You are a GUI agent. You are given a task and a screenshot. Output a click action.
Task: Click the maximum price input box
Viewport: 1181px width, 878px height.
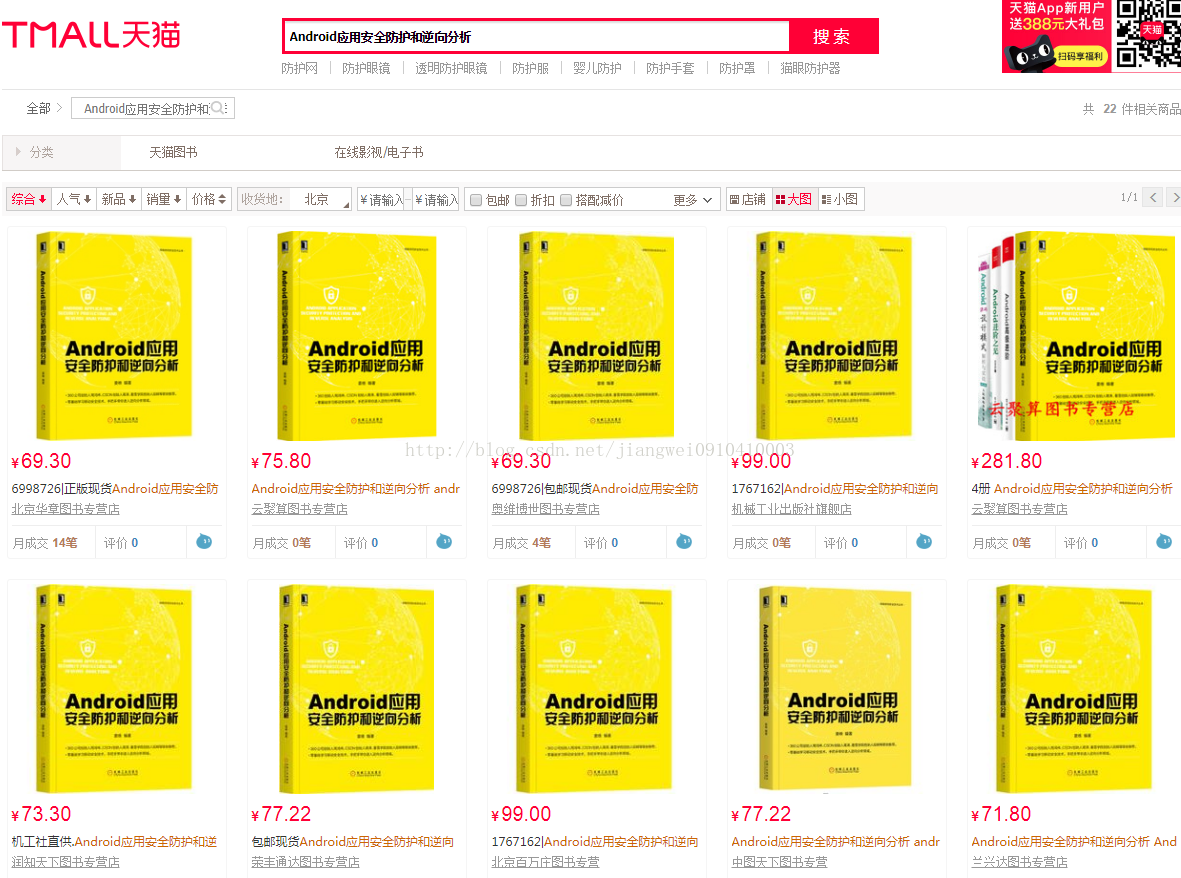coord(436,200)
